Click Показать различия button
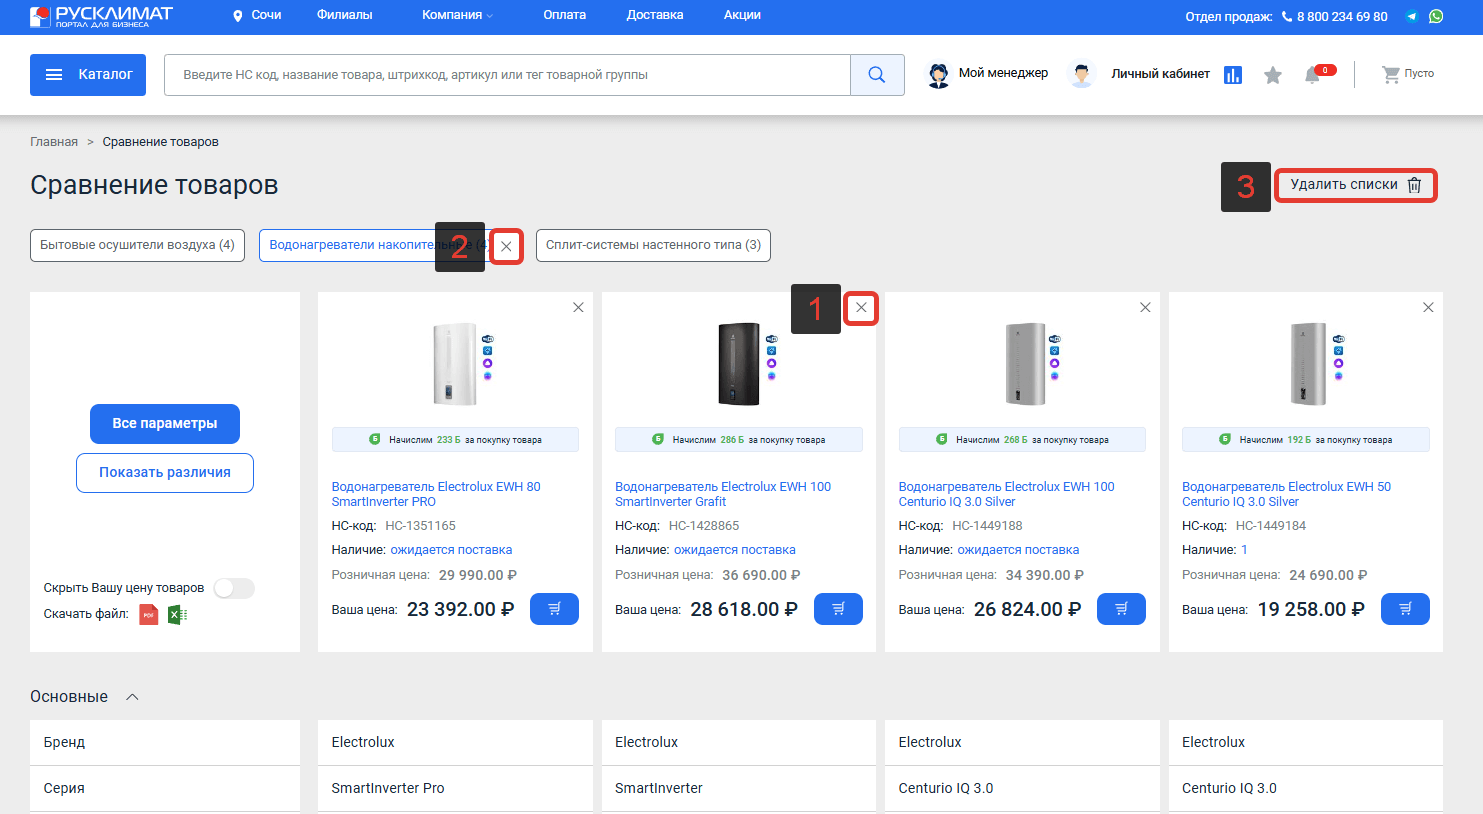This screenshot has width=1483, height=814. [165, 473]
